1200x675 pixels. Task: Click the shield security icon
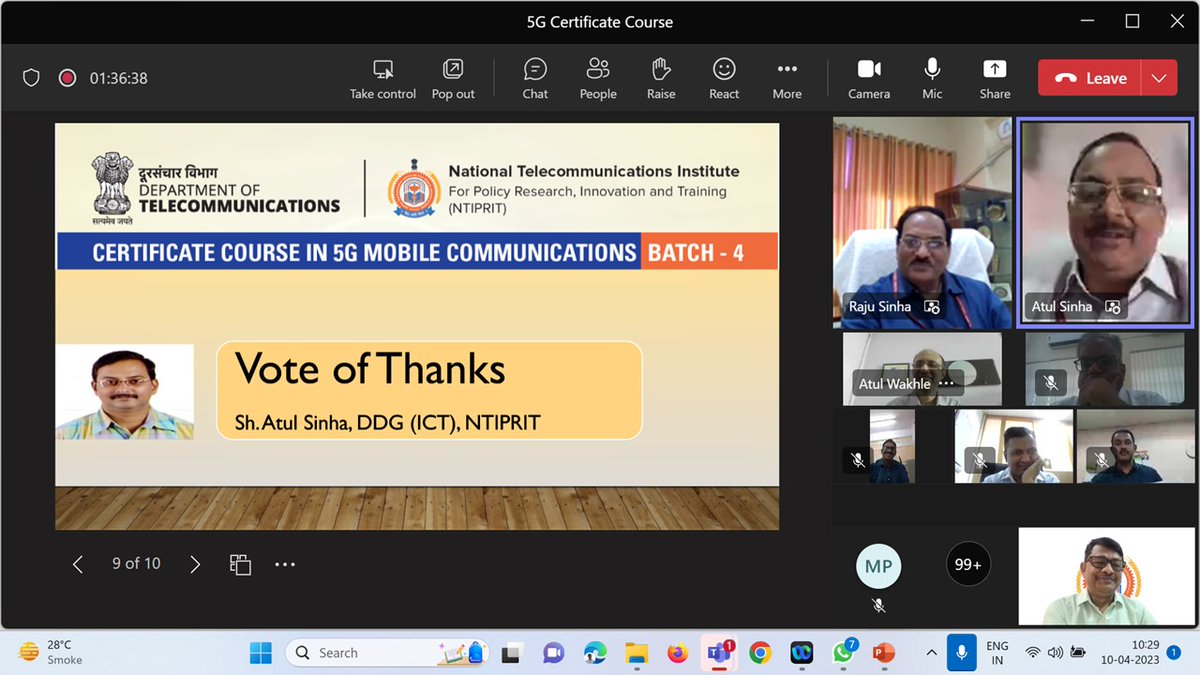(31, 78)
